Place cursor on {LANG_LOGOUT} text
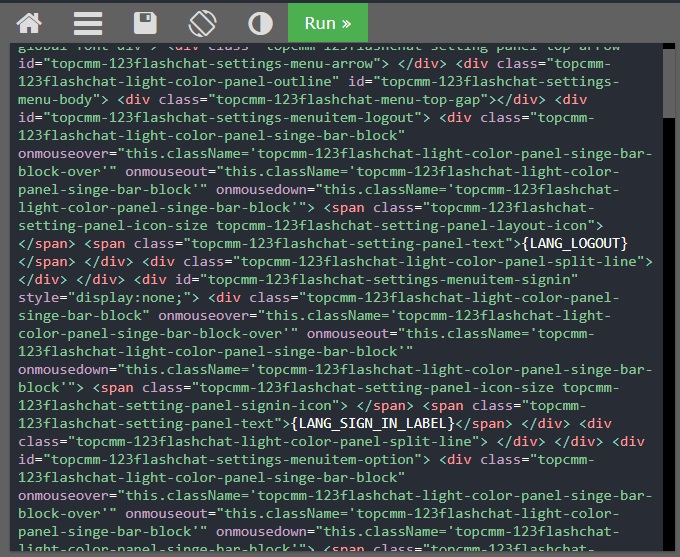The height and width of the screenshot is (557, 680). click(x=575, y=244)
